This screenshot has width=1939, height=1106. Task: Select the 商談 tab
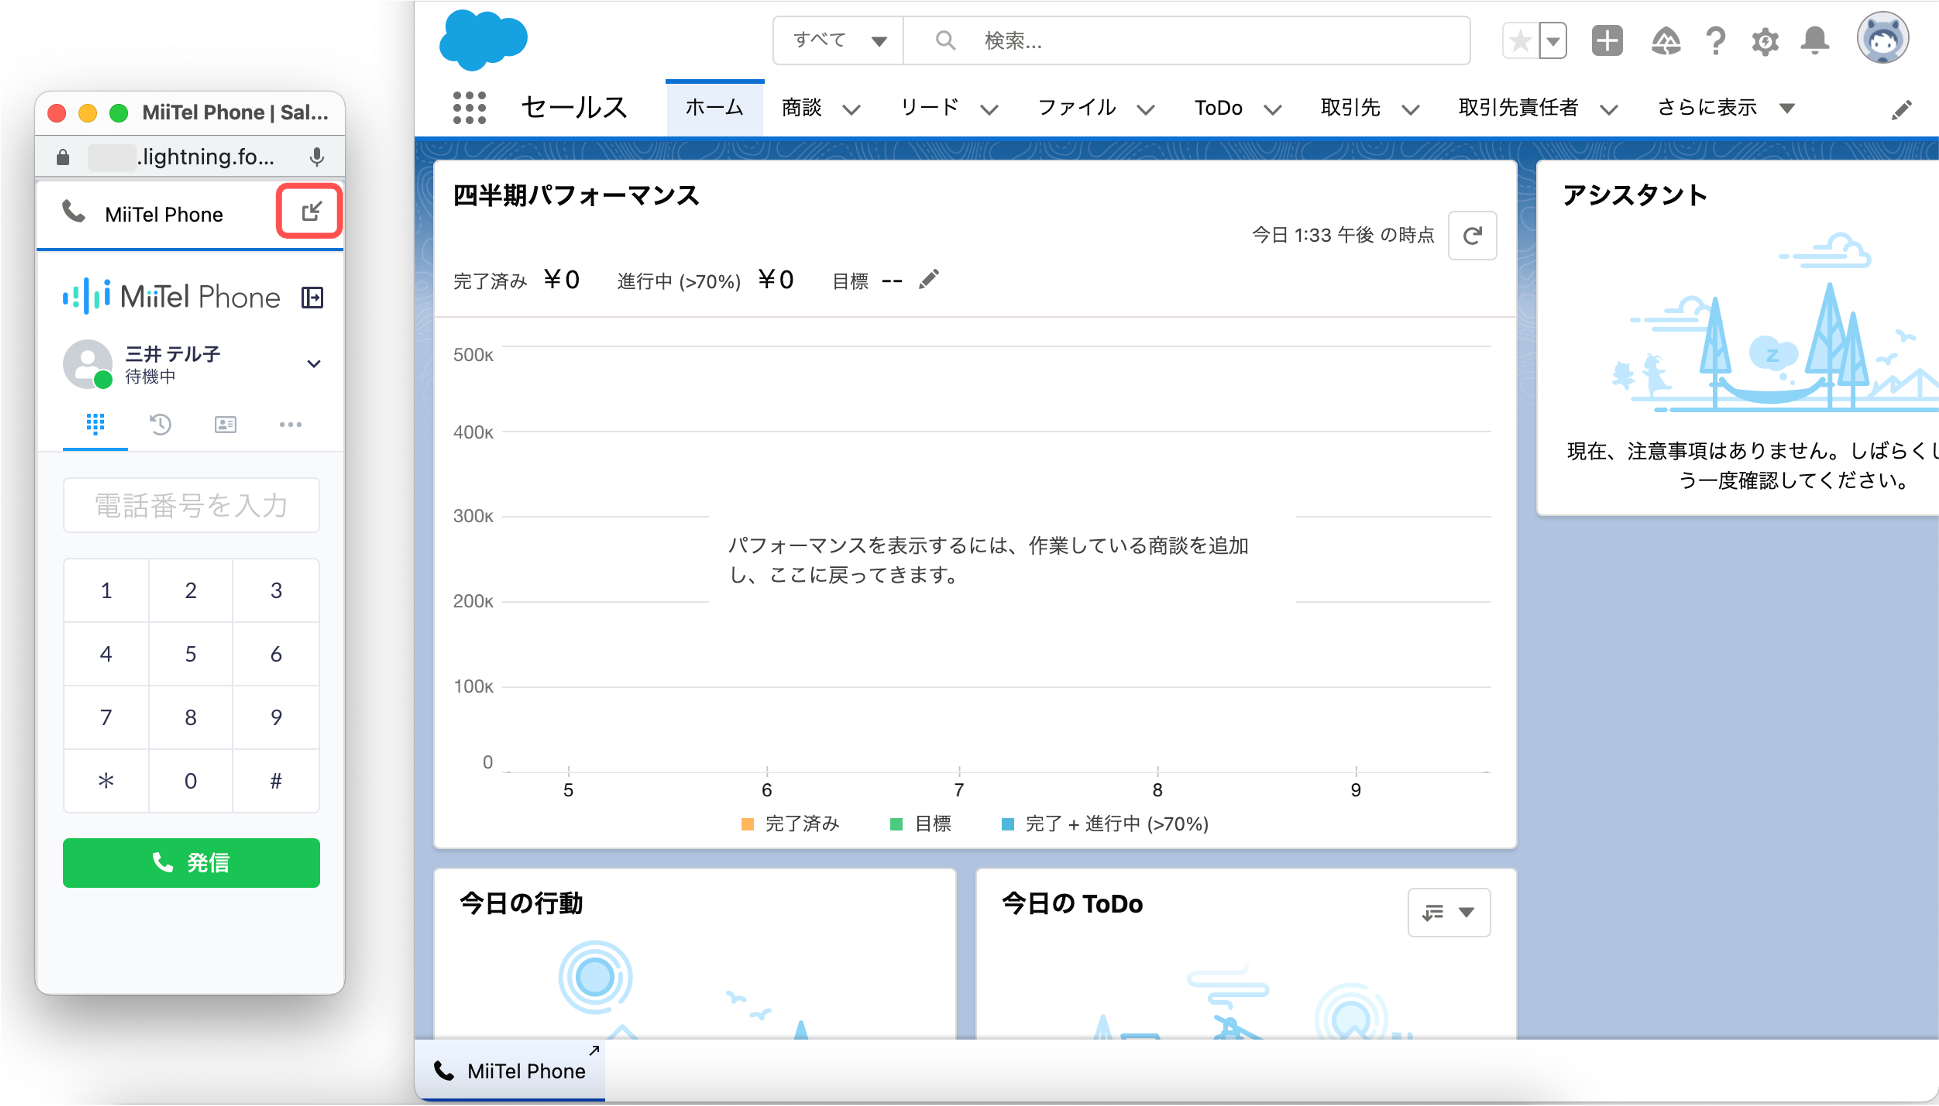click(802, 108)
